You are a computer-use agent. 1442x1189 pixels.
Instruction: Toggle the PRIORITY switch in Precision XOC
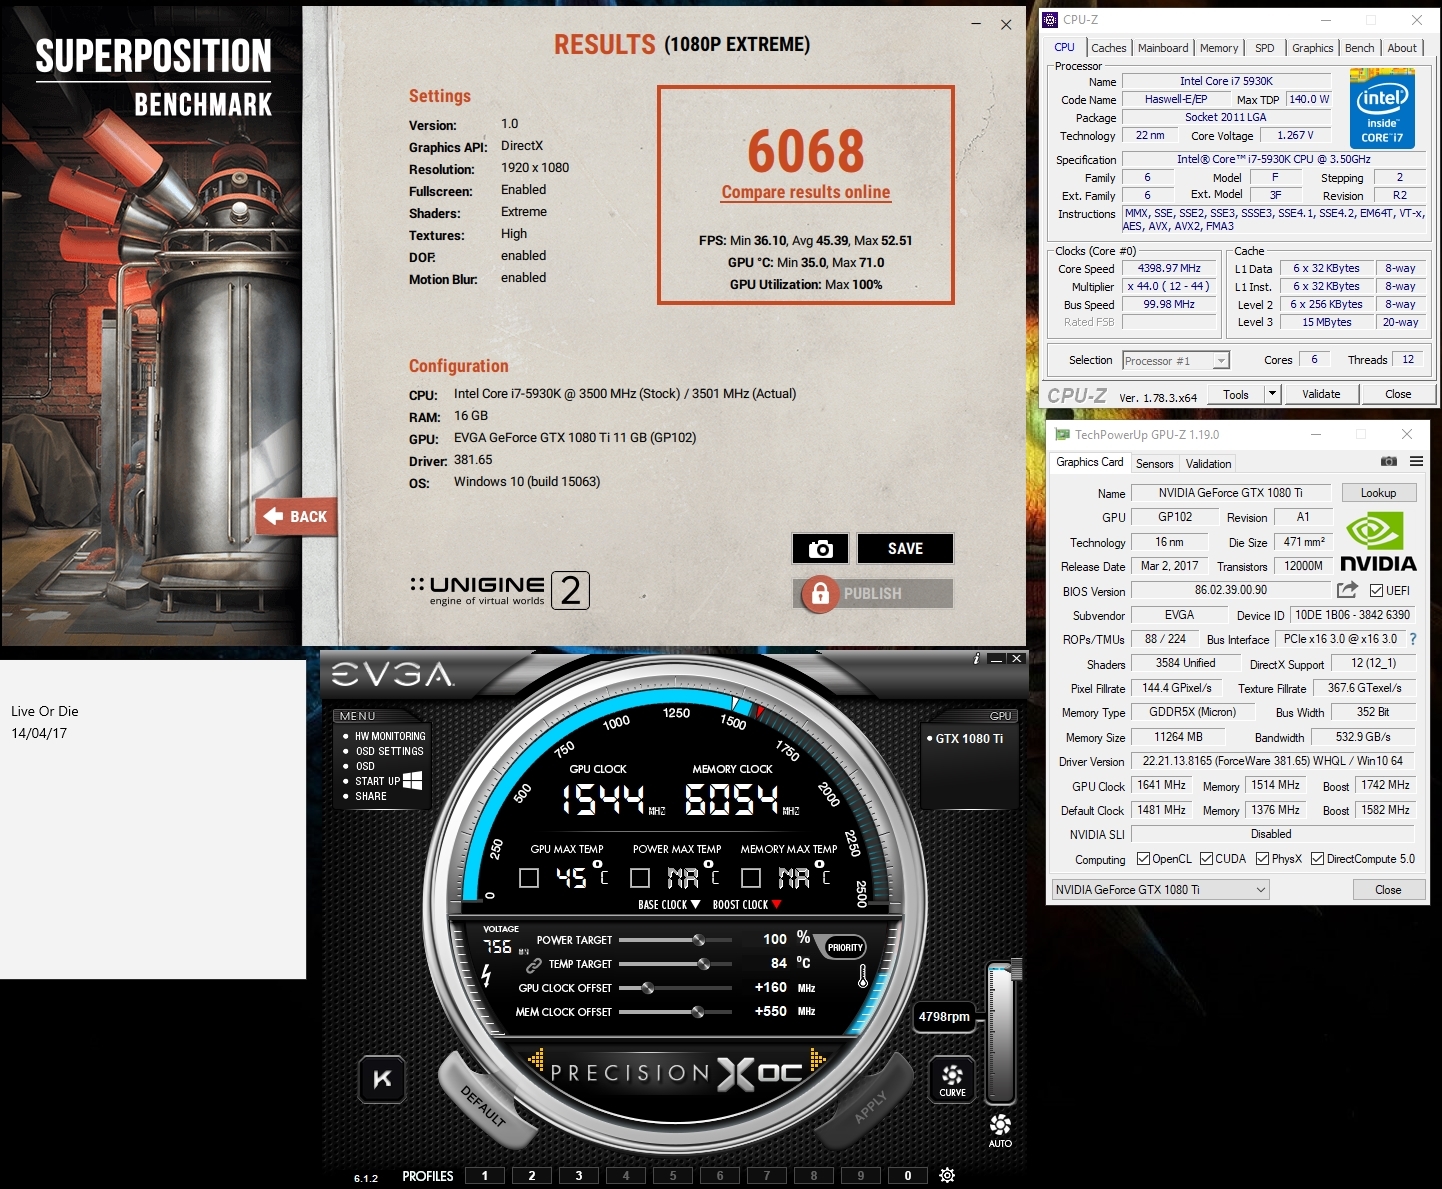(x=845, y=947)
